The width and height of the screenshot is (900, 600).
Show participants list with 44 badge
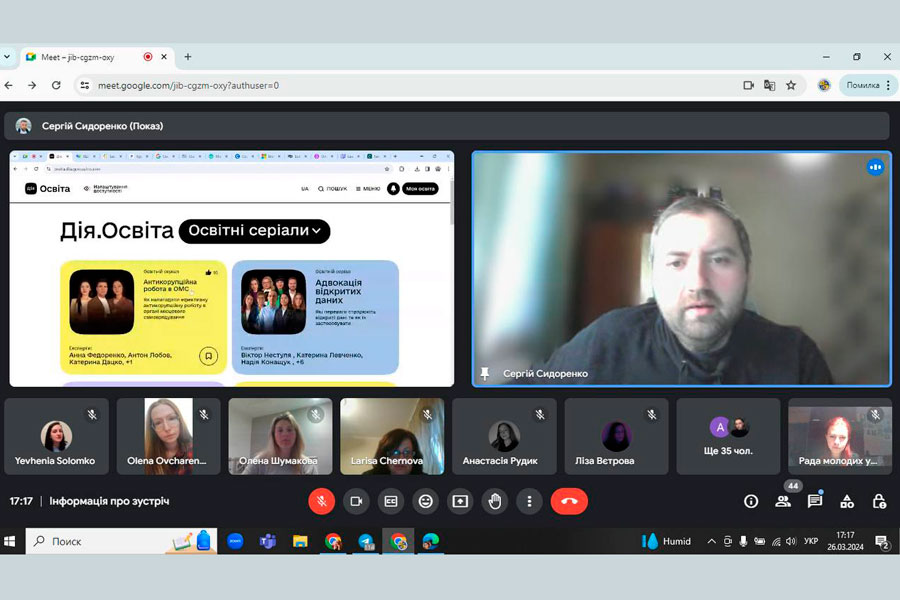pos(783,501)
